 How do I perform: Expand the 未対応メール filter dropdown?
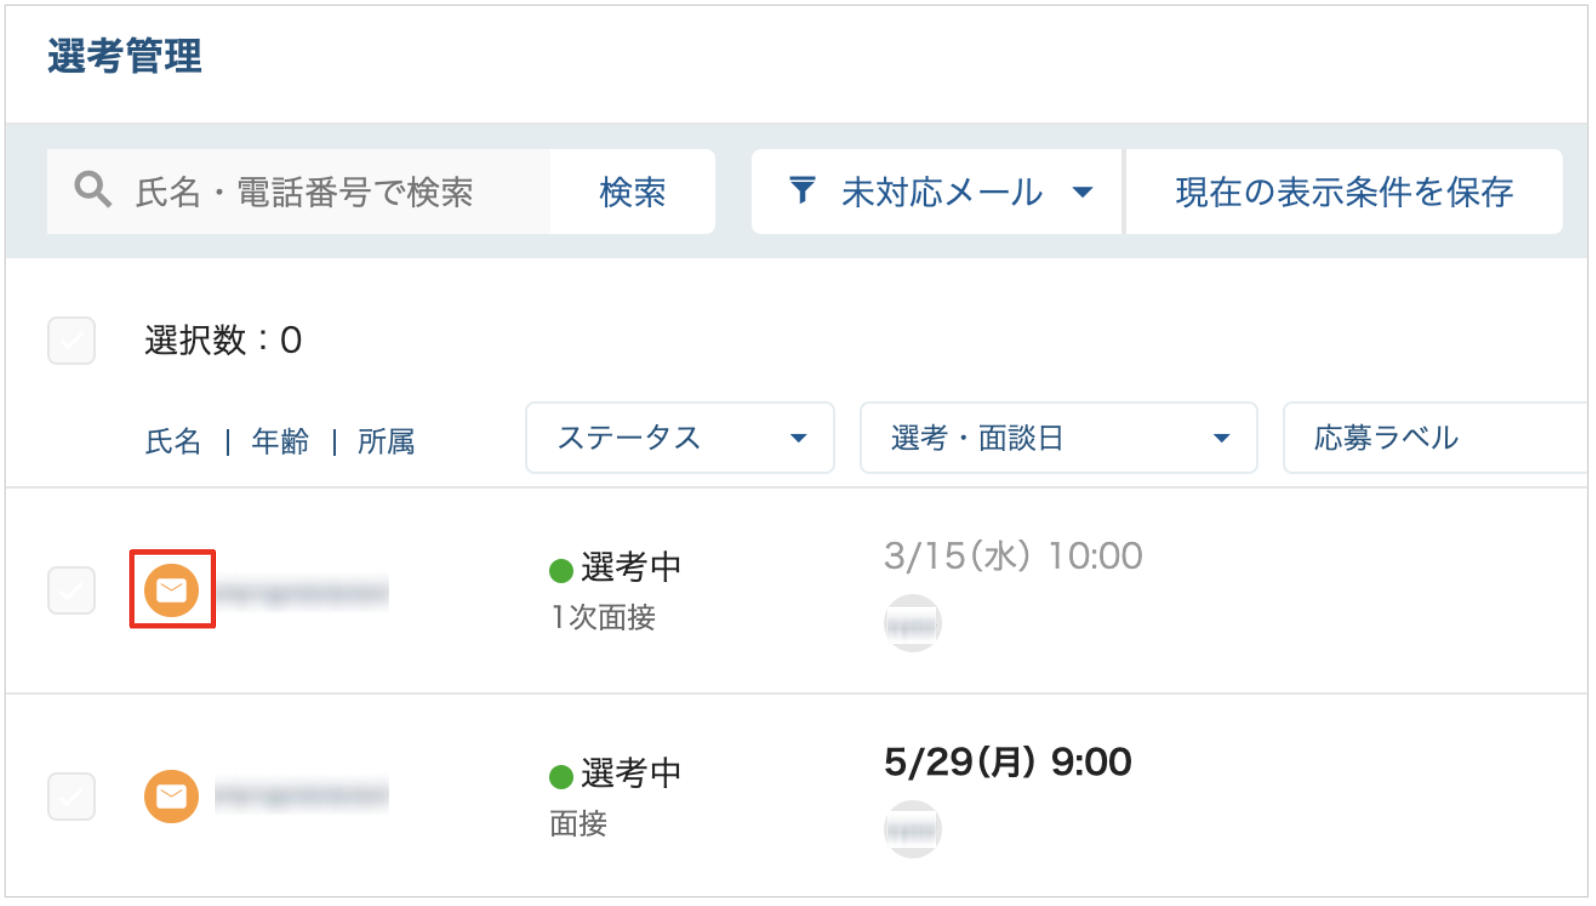pyautogui.click(x=936, y=191)
